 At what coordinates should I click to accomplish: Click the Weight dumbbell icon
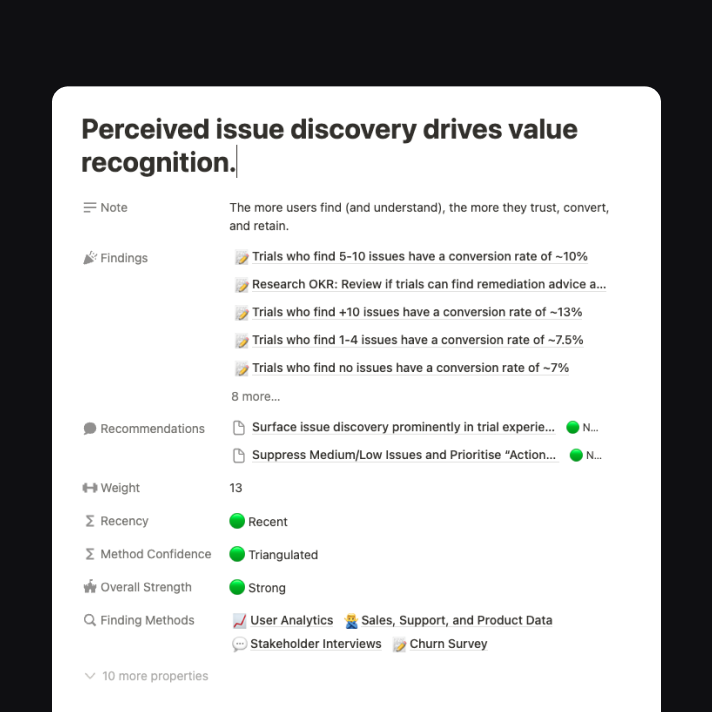(x=90, y=488)
